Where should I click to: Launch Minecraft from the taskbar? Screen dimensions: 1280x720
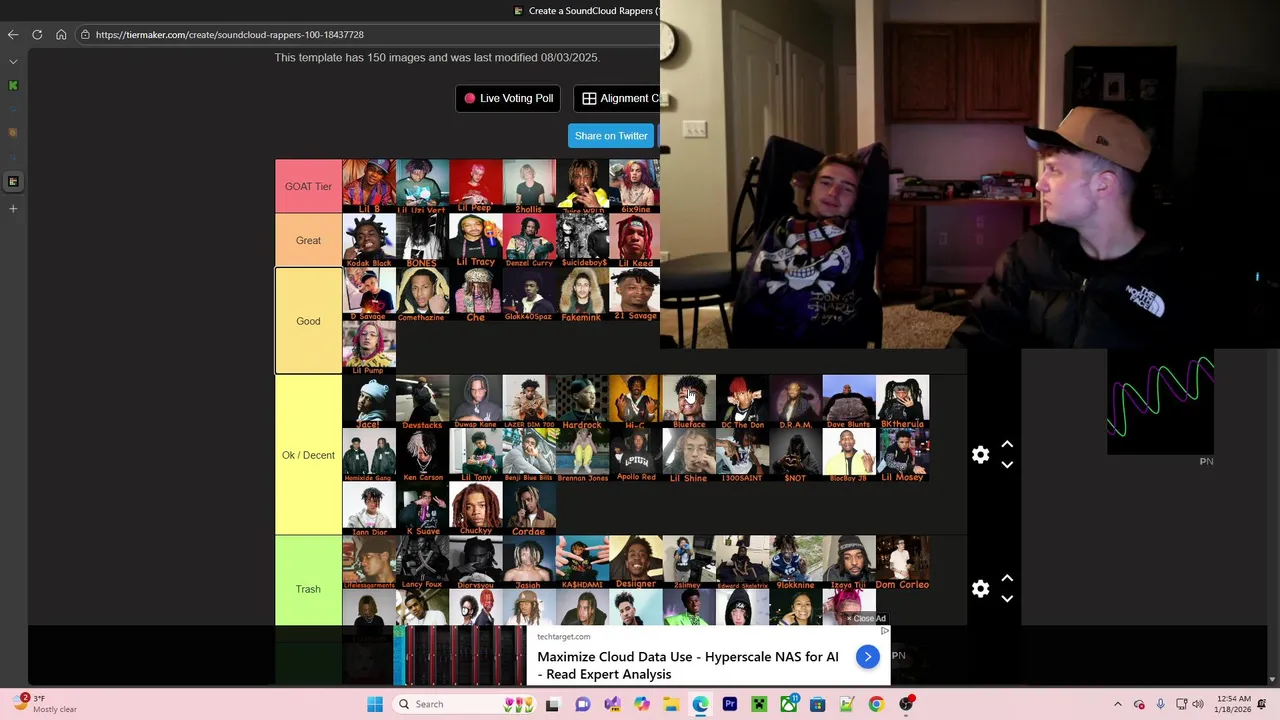point(759,704)
